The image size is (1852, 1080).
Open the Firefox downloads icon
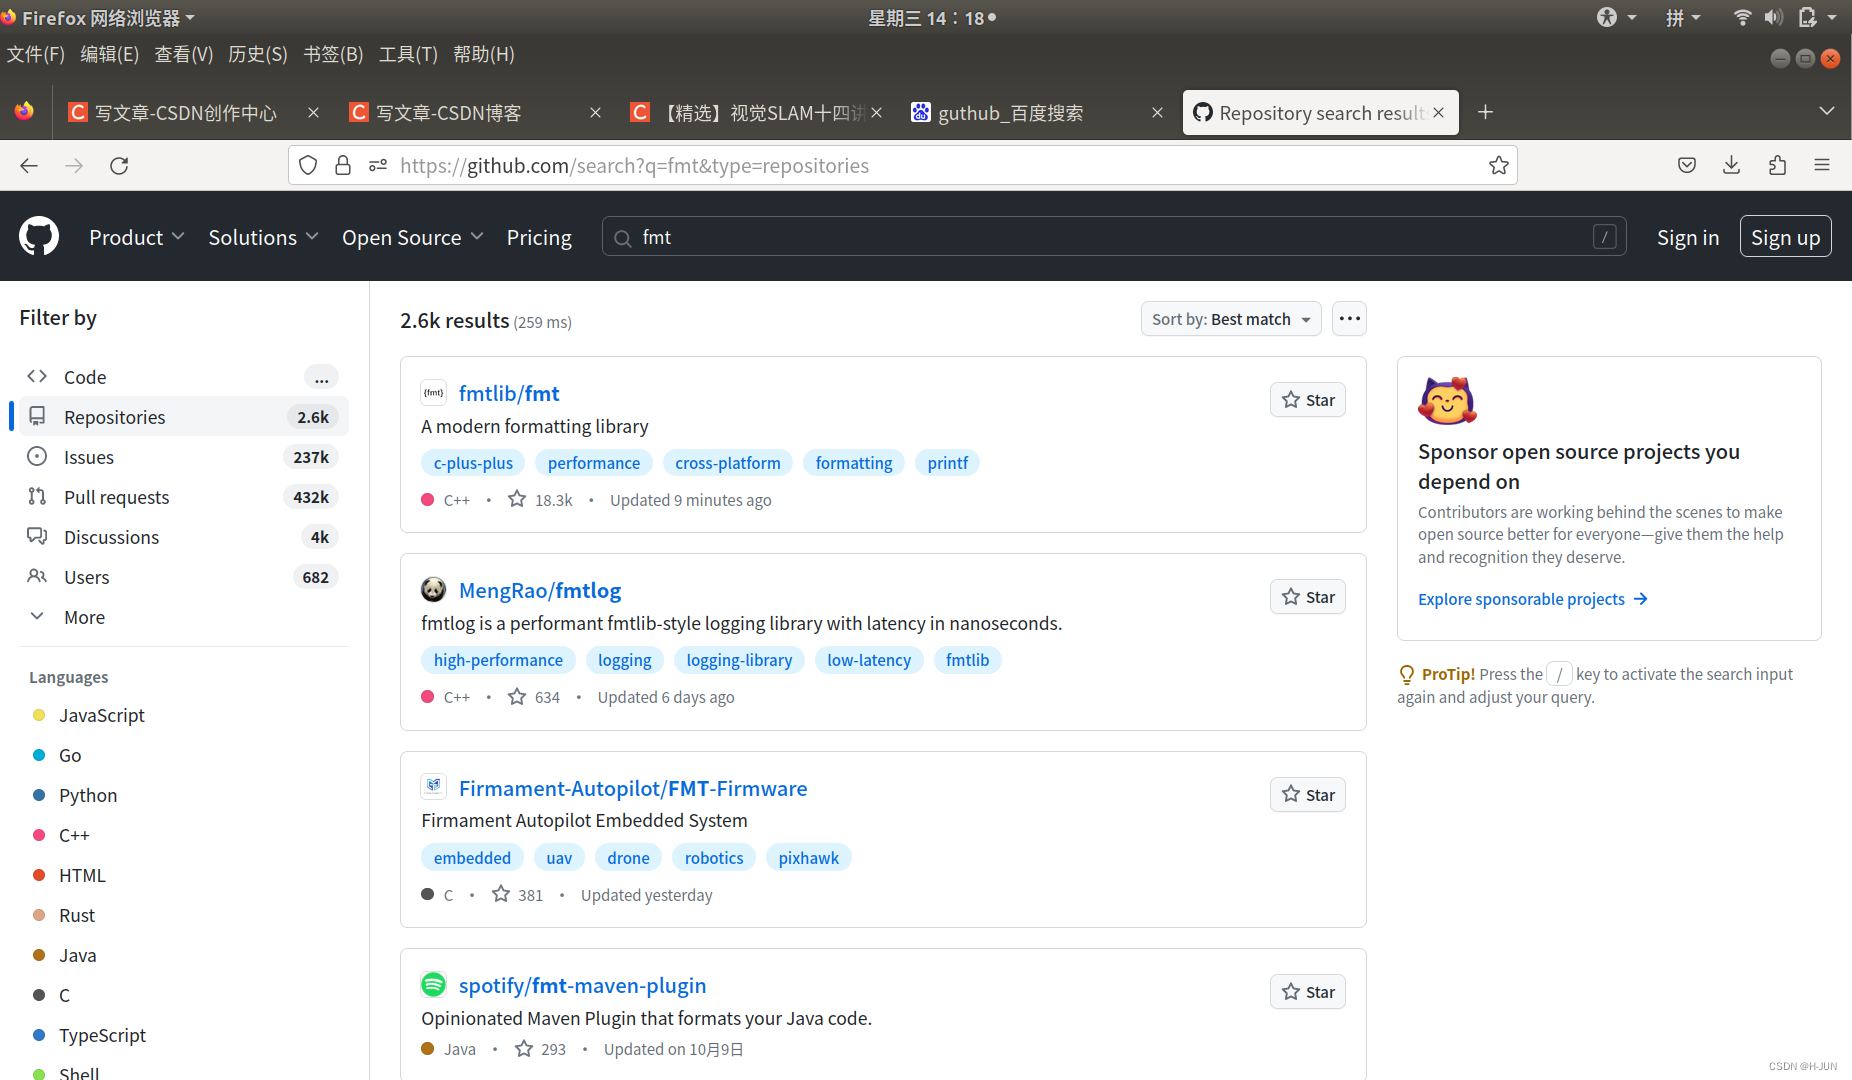pyautogui.click(x=1731, y=165)
